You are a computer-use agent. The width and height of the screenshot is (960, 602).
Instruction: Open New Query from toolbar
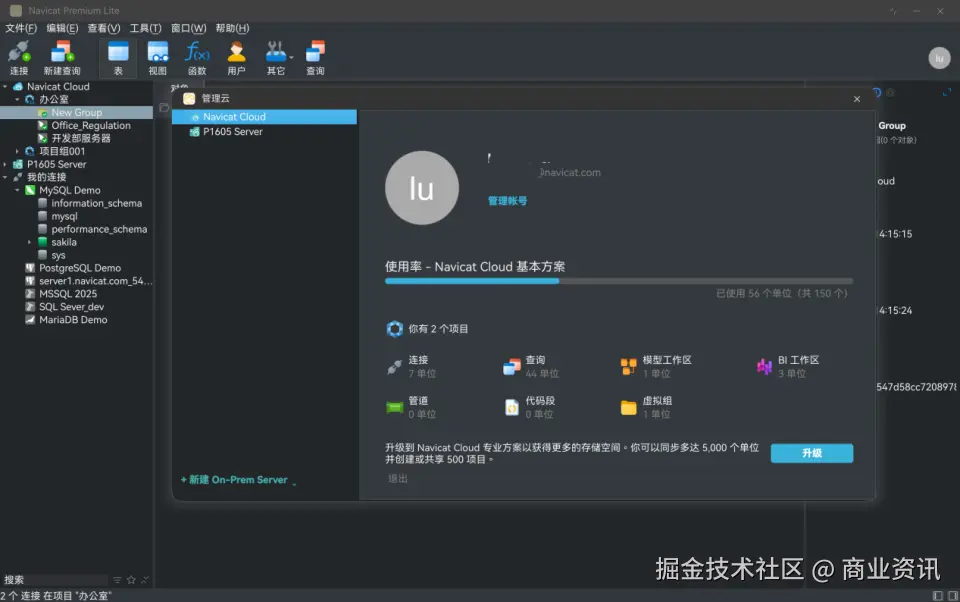coord(62,58)
